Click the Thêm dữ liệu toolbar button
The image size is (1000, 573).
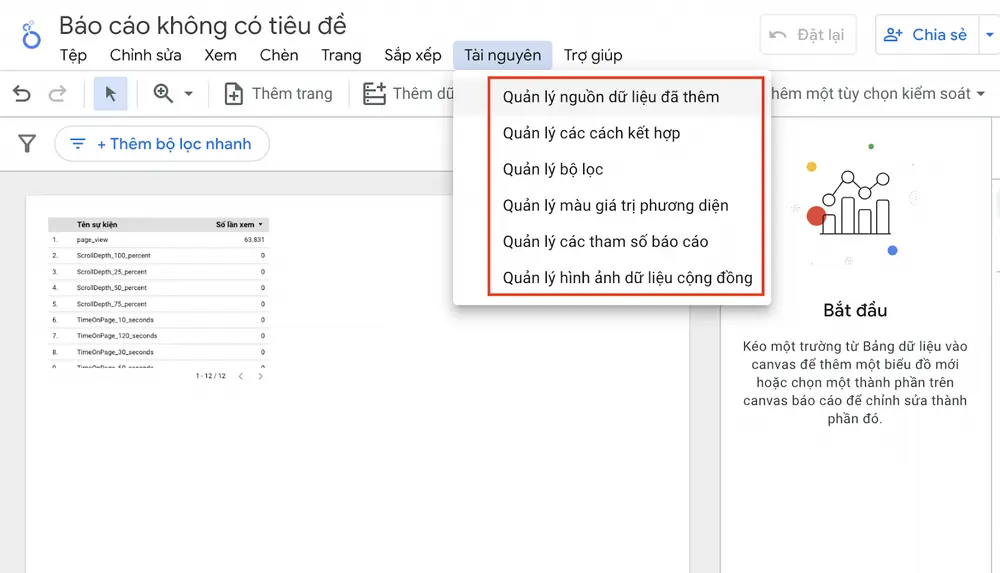tap(408, 94)
